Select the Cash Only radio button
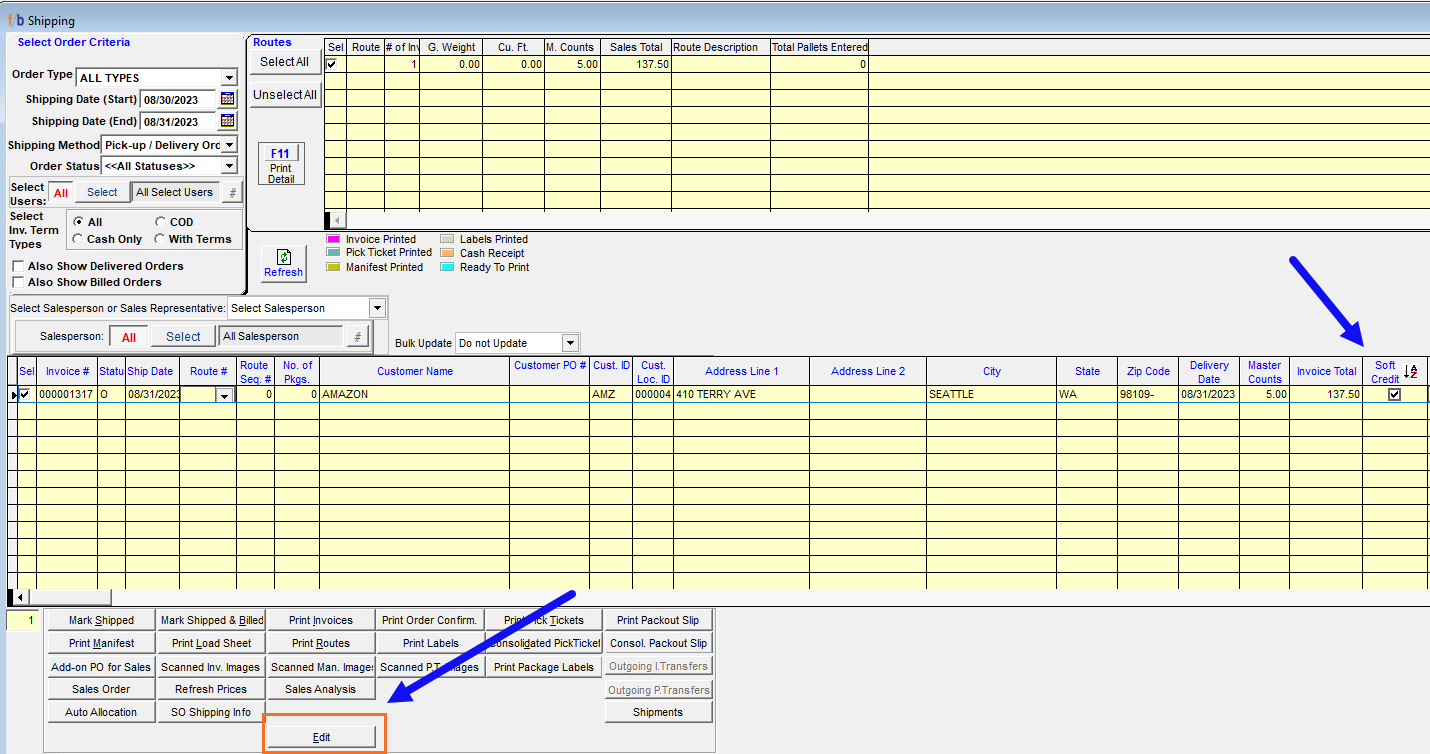The height and width of the screenshot is (754, 1430). point(78,240)
